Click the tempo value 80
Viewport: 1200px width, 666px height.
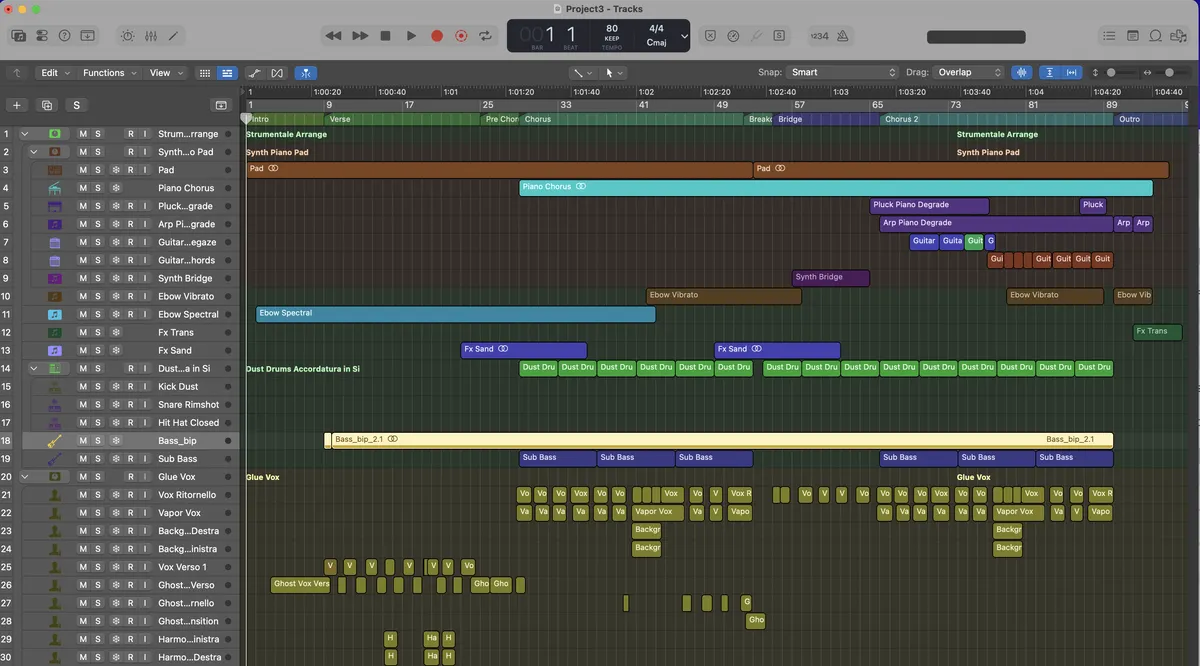[612, 29]
